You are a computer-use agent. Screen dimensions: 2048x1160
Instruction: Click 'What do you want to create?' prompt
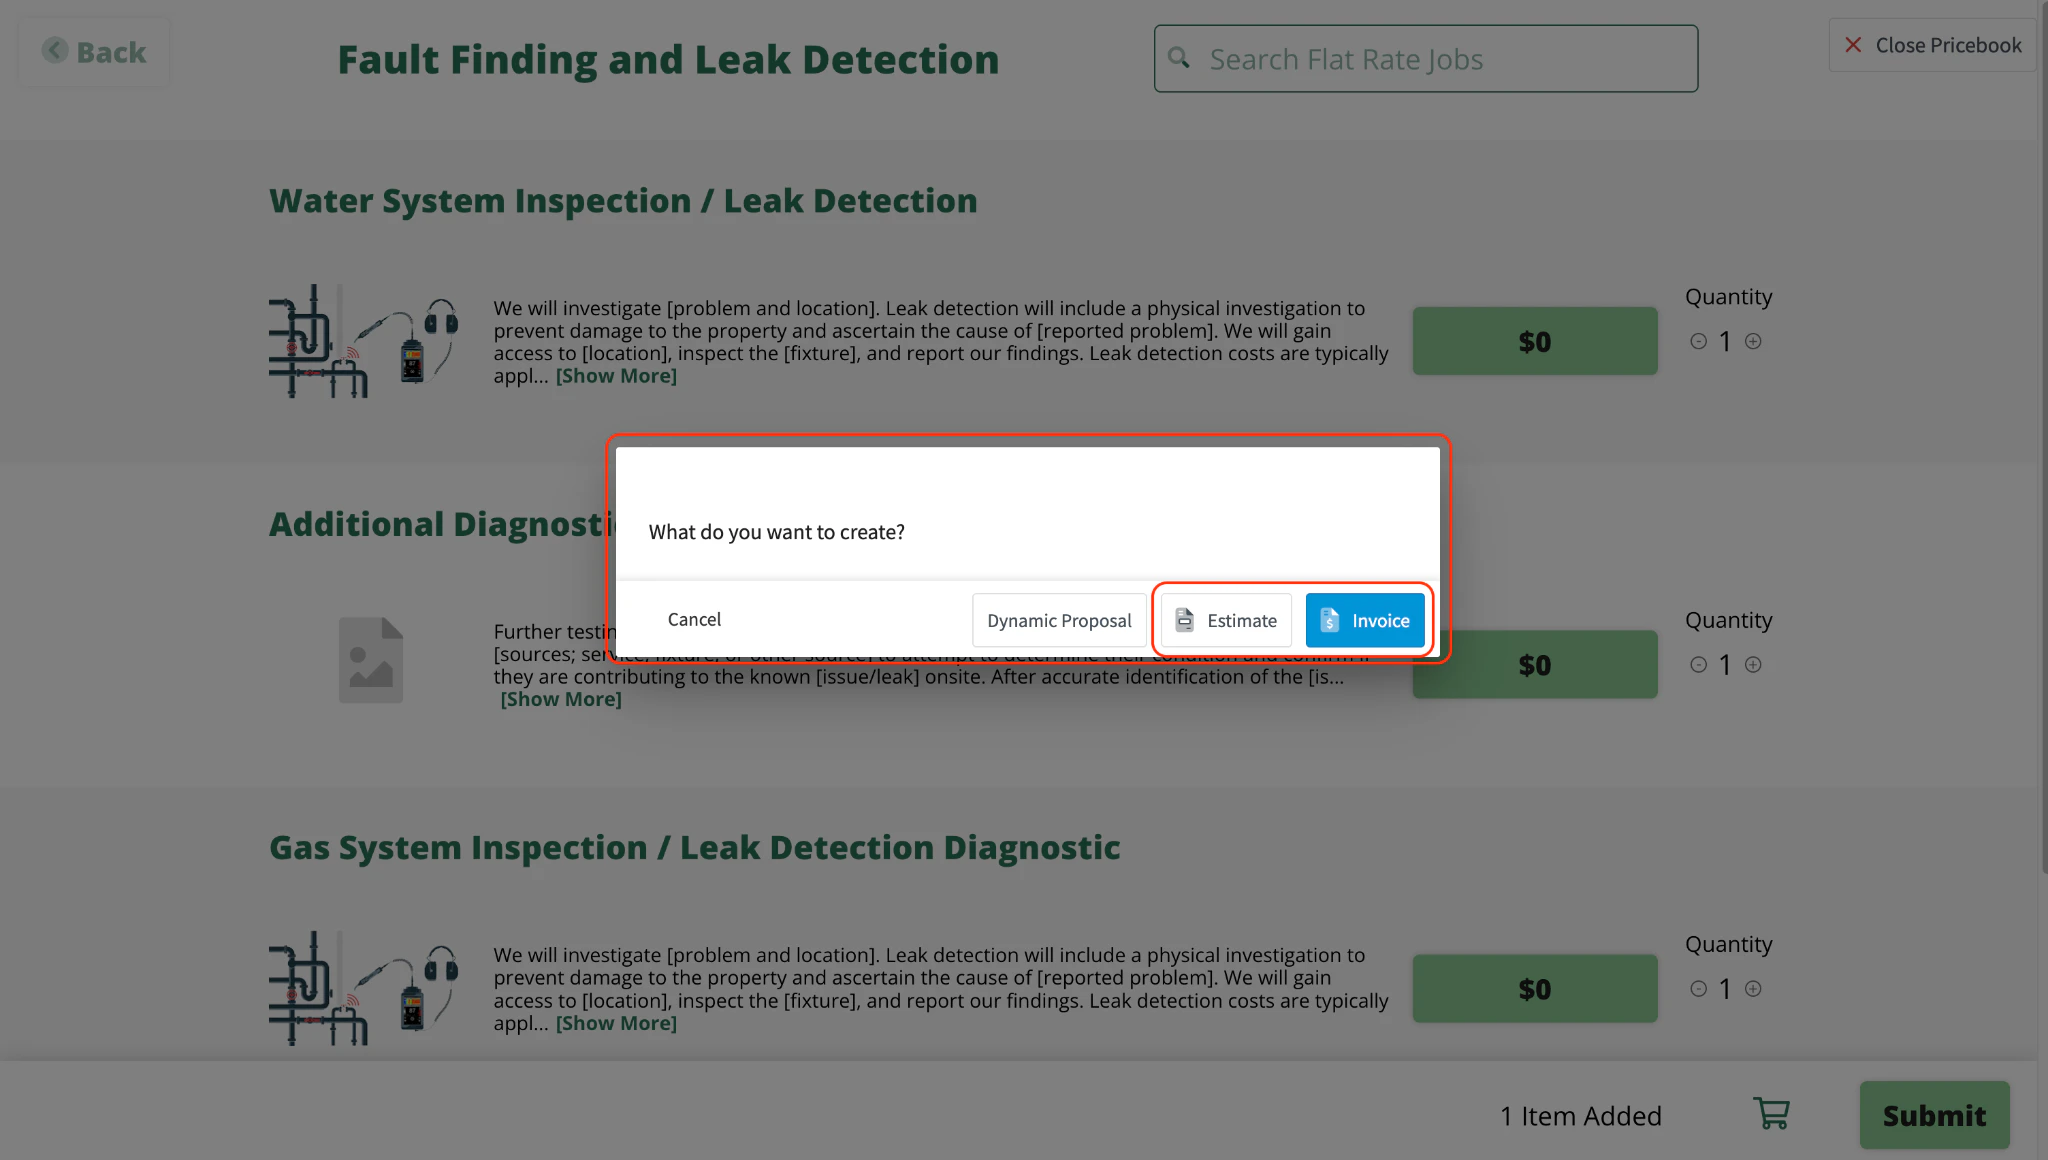tap(776, 532)
